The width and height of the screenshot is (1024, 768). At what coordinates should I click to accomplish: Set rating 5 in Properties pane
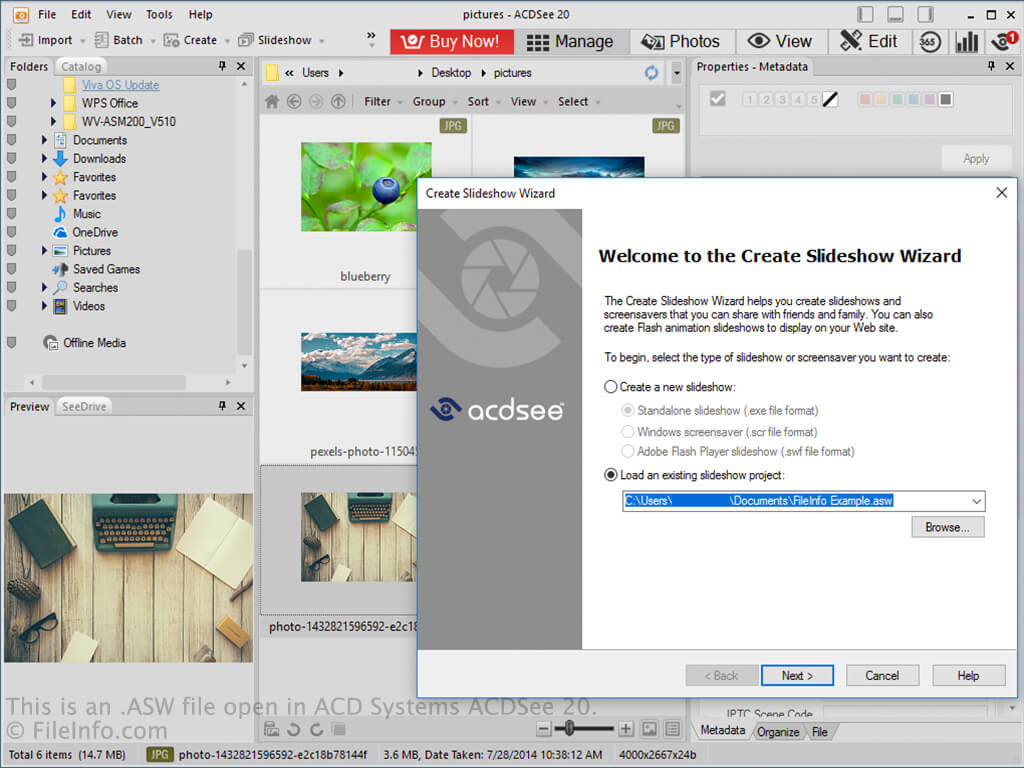click(x=814, y=99)
